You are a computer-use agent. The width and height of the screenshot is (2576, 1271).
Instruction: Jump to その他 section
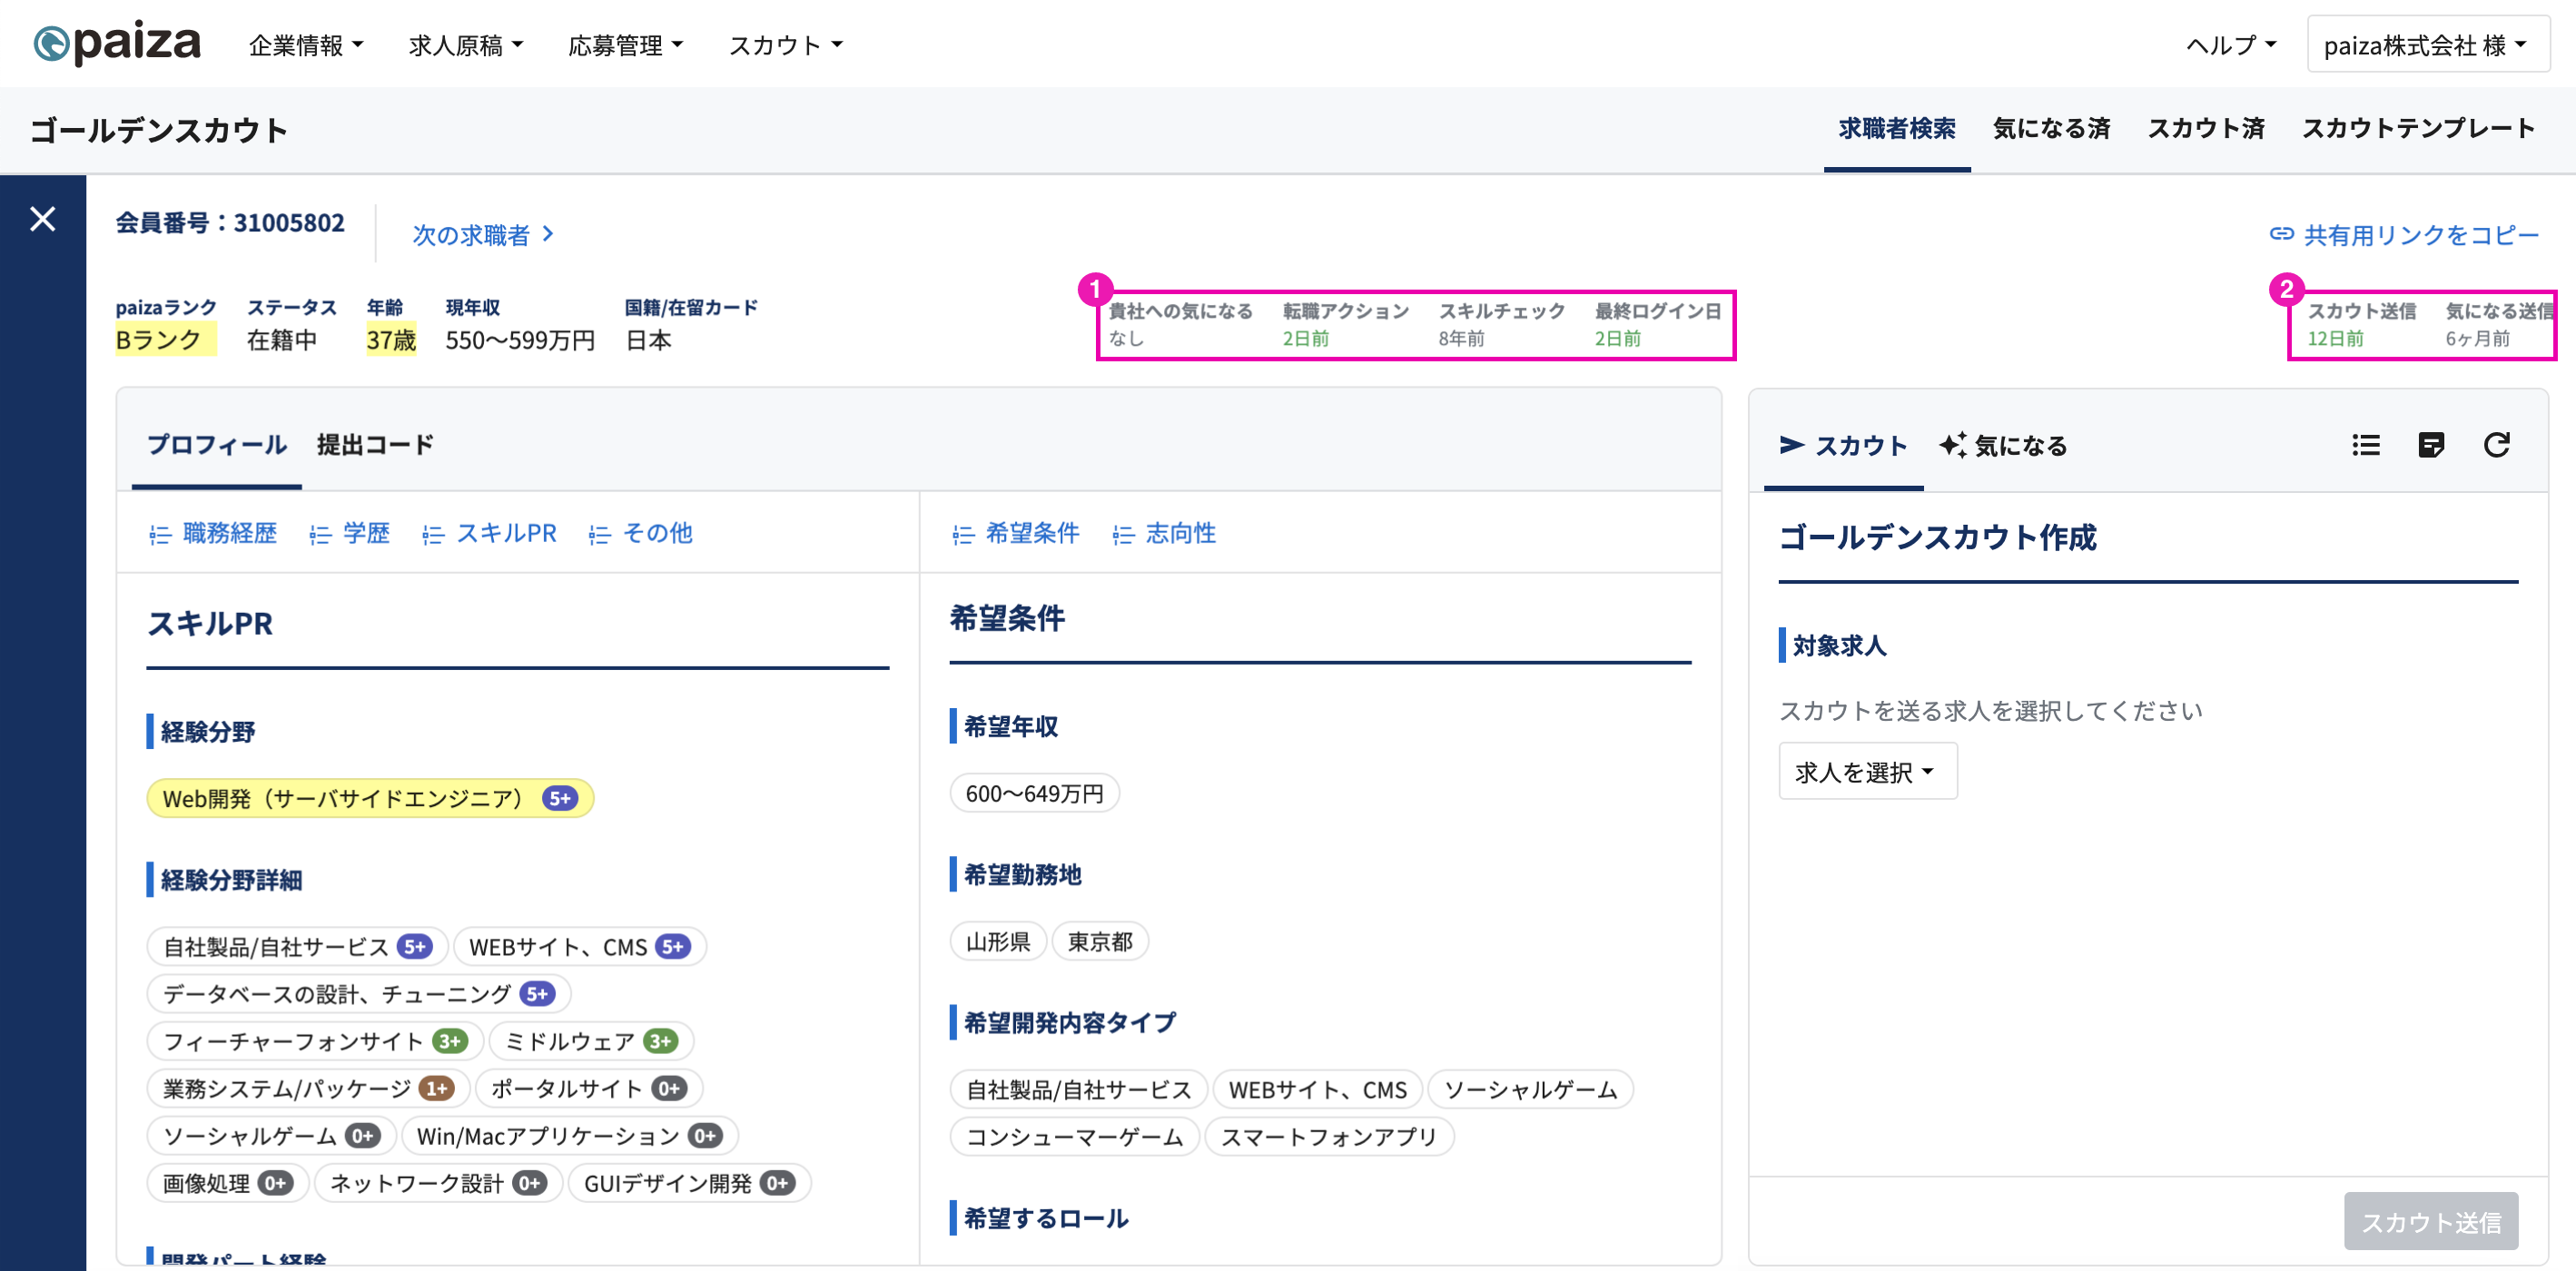pos(657,533)
